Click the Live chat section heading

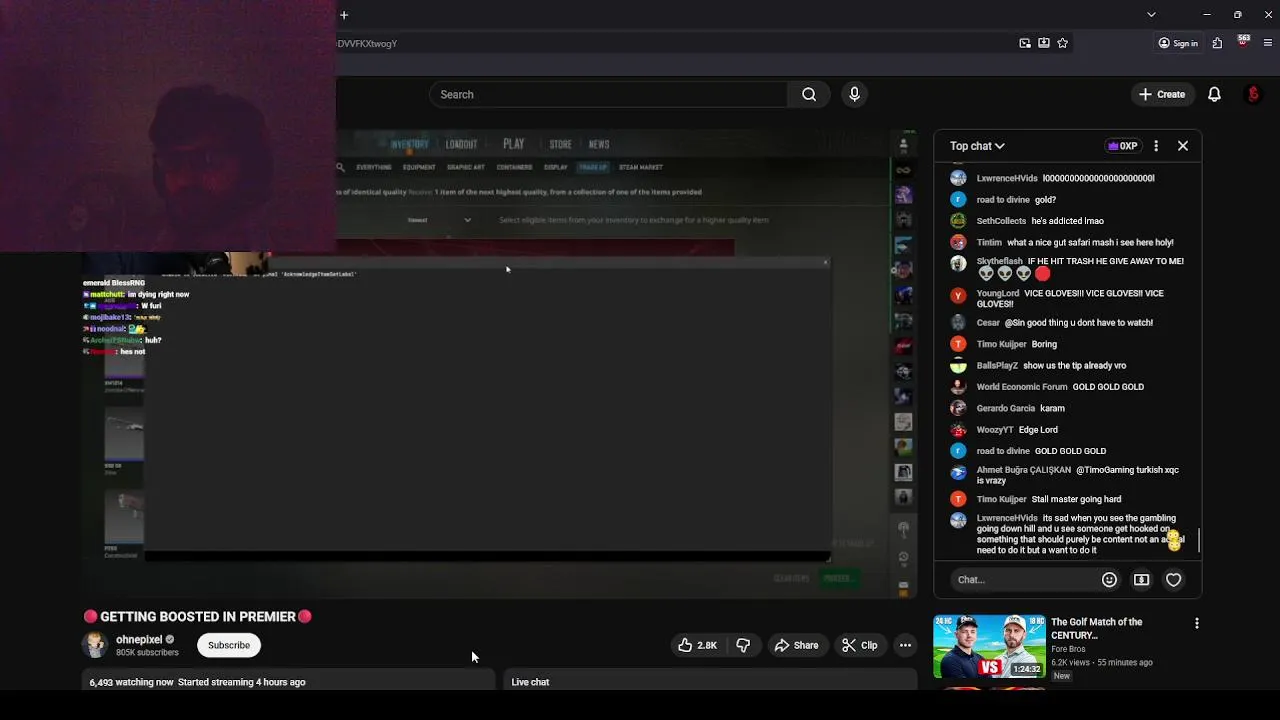(x=530, y=682)
